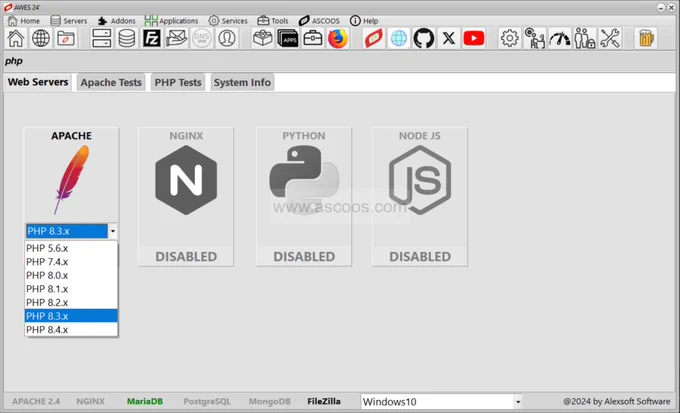Open the wrench and screwdriver icon
This screenshot has width=680, height=413.
click(610, 38)
